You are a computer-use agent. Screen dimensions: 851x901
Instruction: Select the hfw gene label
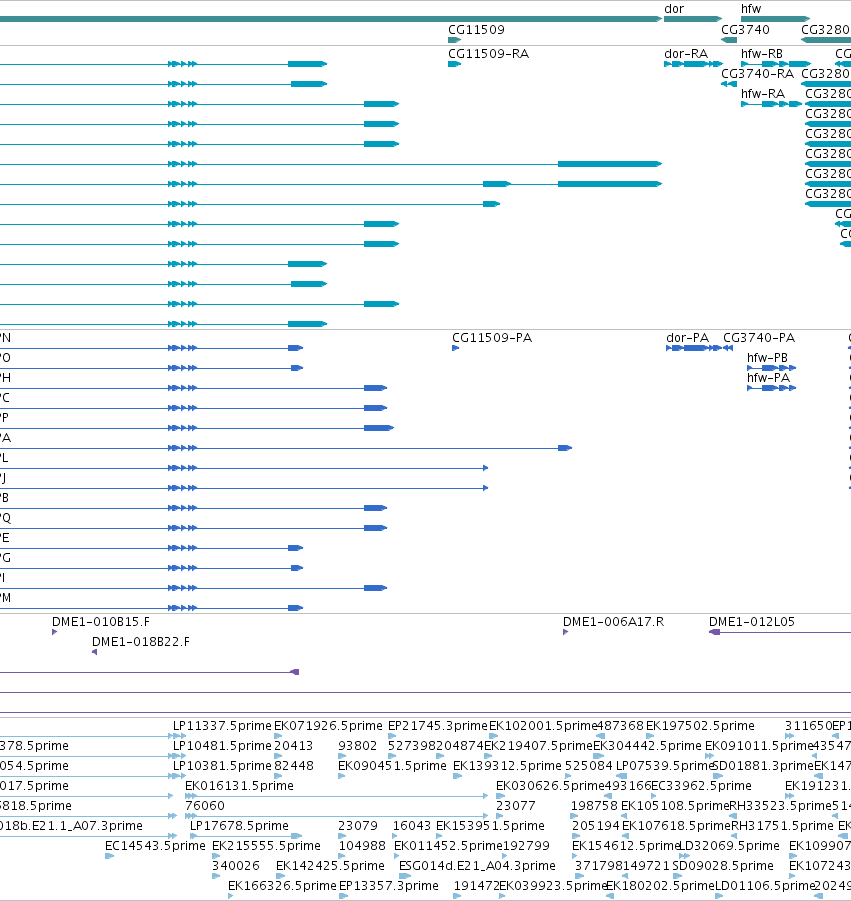tap(751, 9)
